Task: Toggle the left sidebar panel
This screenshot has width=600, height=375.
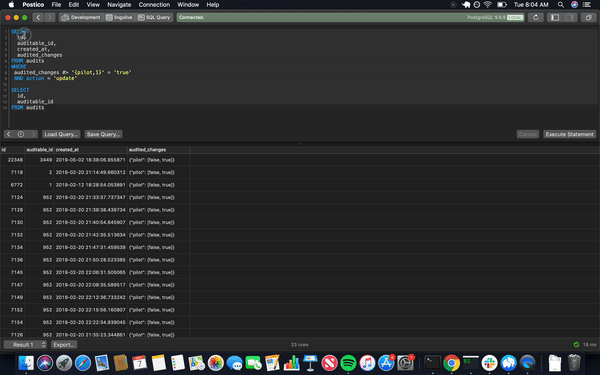Action: pyautogui.click(x=555, y=17)
